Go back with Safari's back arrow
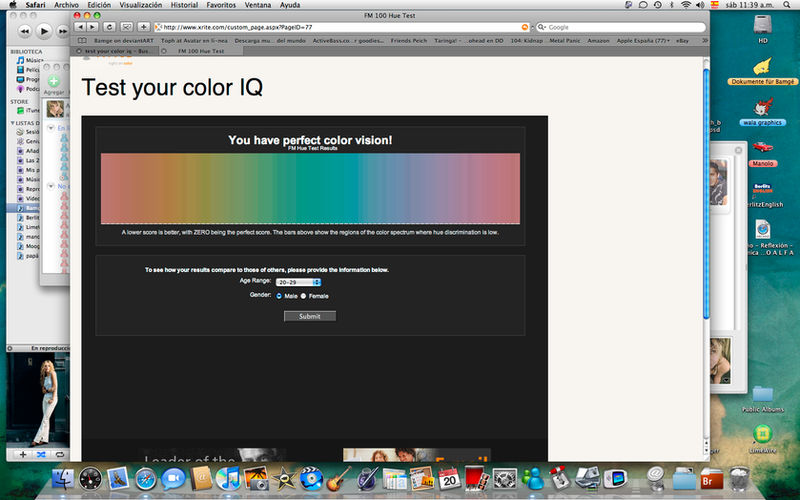This screenshot has height=500, width=800. (x=80, y=27)
